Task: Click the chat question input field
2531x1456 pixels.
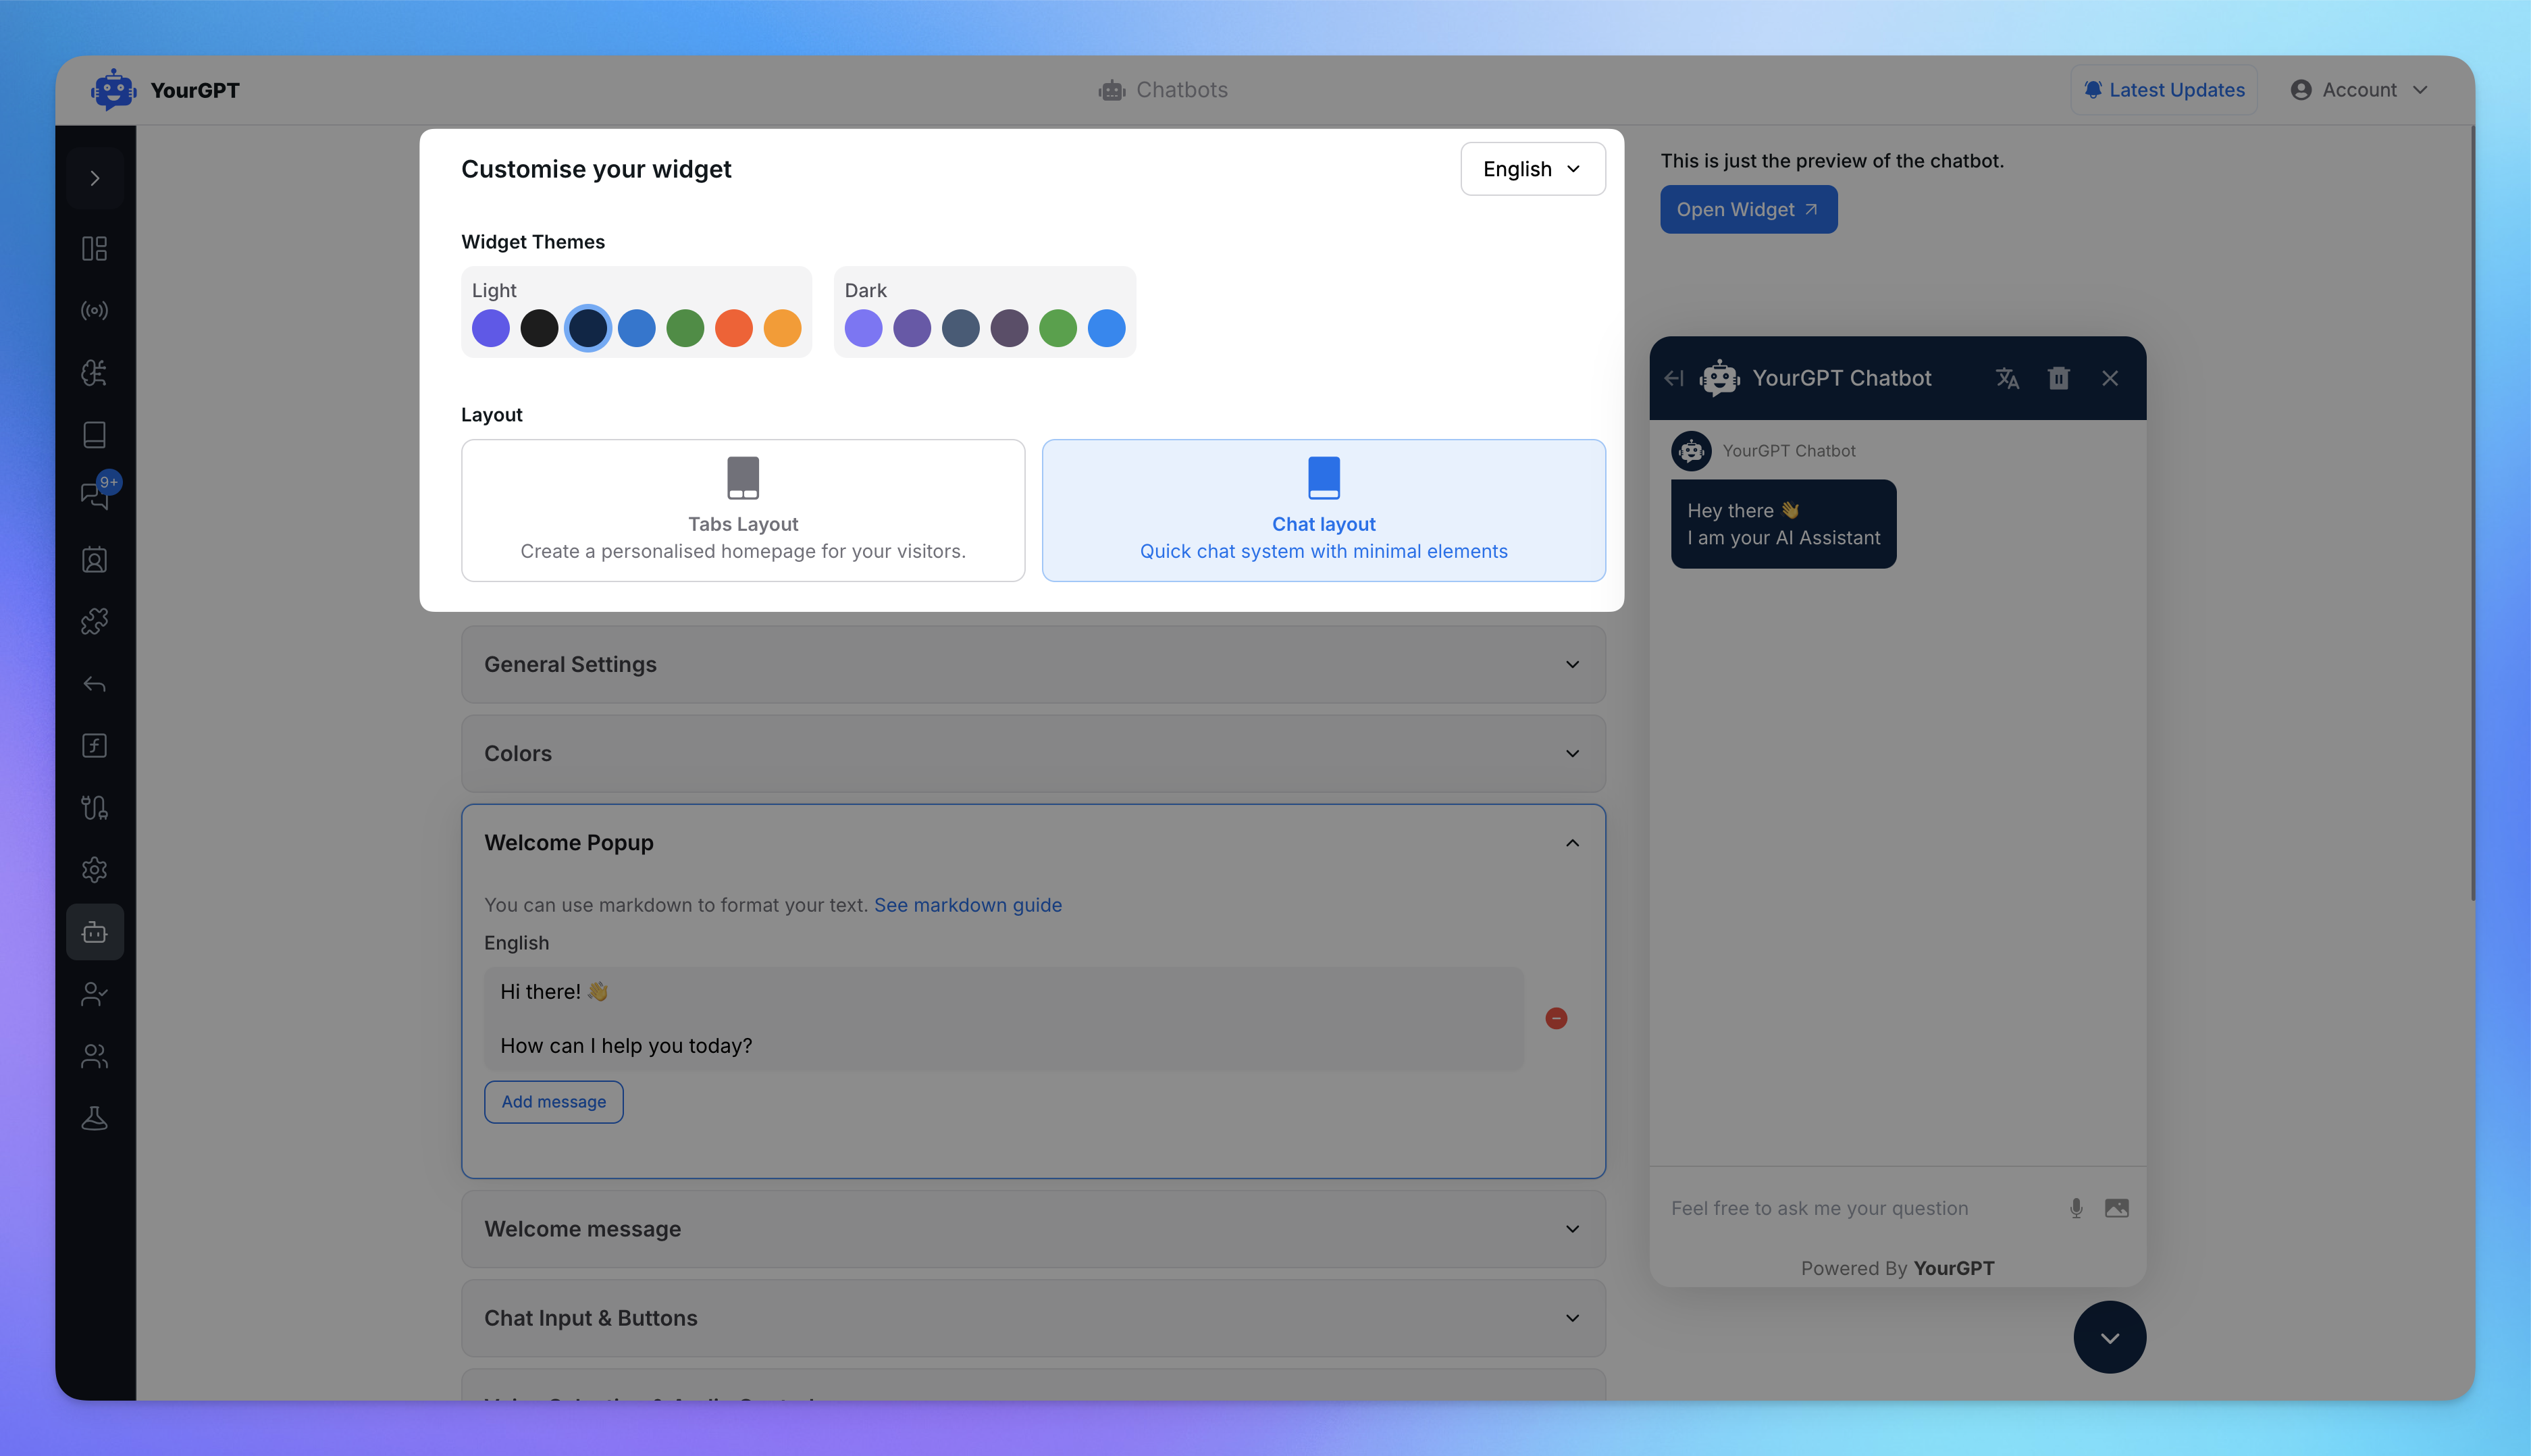Action: (x=1860, y=1208)
